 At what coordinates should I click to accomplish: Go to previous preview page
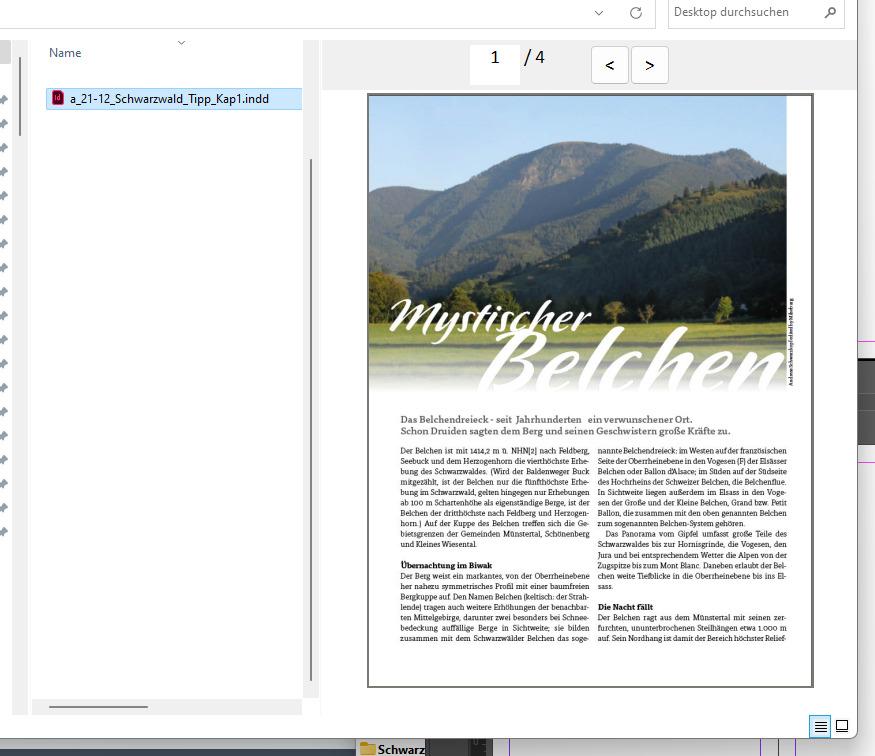click(x=609, y=65)
